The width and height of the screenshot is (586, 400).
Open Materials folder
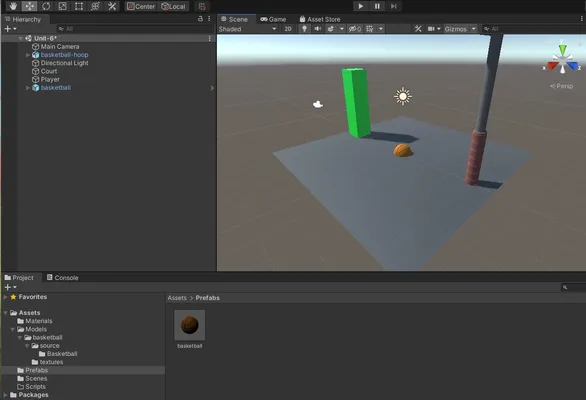point(35,321)
